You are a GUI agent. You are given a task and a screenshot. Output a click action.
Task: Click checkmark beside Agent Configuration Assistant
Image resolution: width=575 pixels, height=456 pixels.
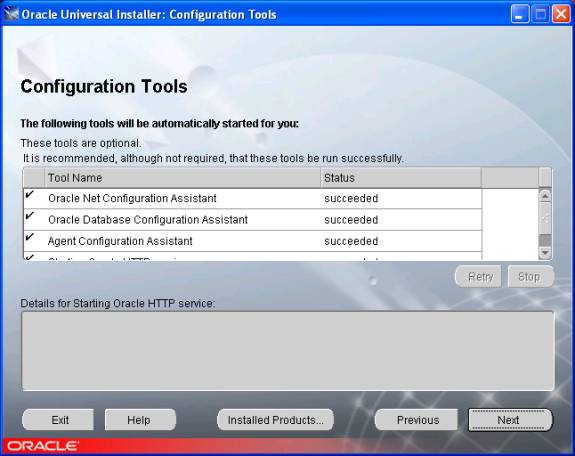click(x=29, y=237)
